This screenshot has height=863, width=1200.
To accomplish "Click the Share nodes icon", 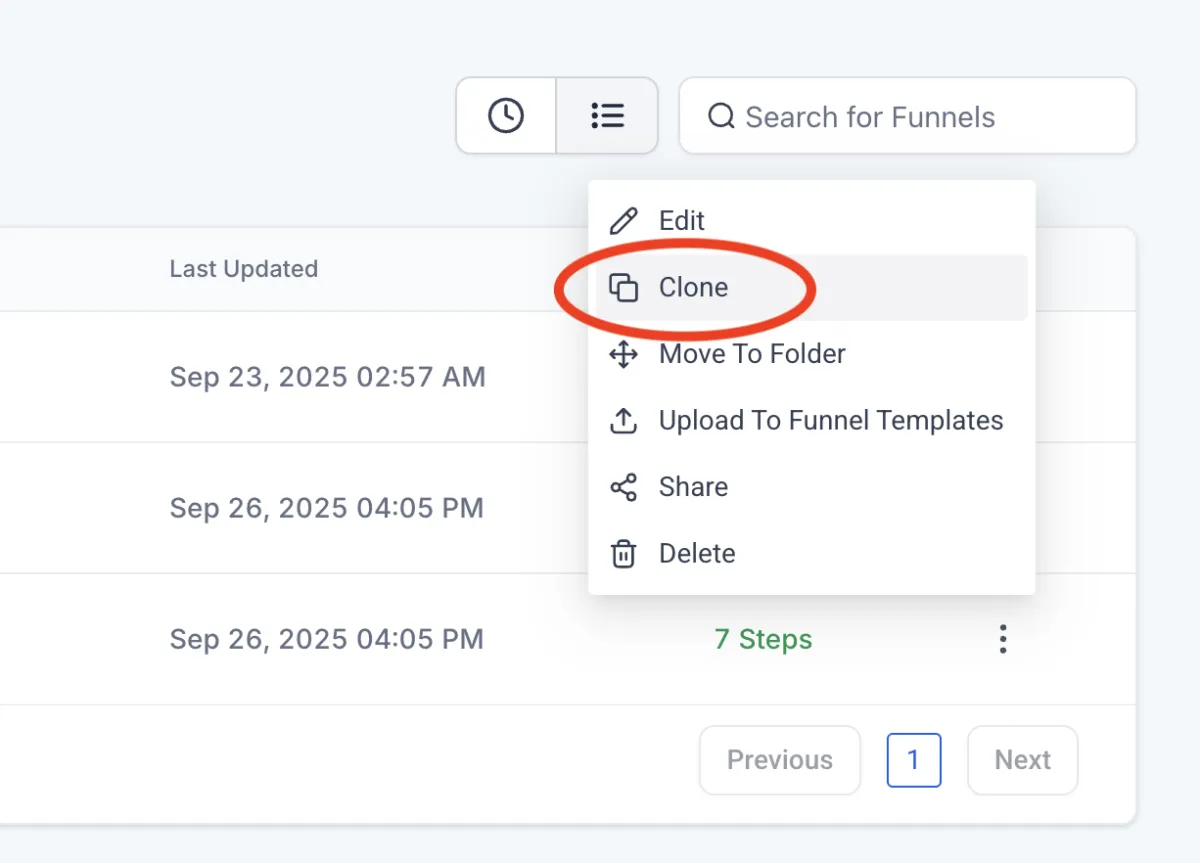I will click(624, 487).
